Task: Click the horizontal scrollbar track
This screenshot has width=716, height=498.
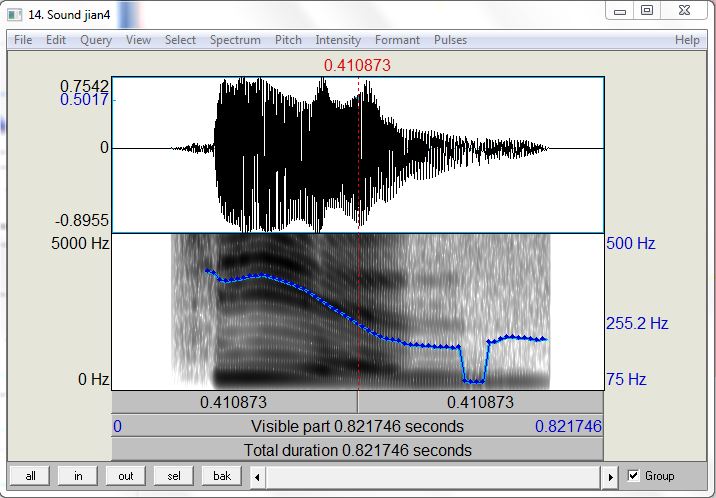Action: click(x=433, y=477)
